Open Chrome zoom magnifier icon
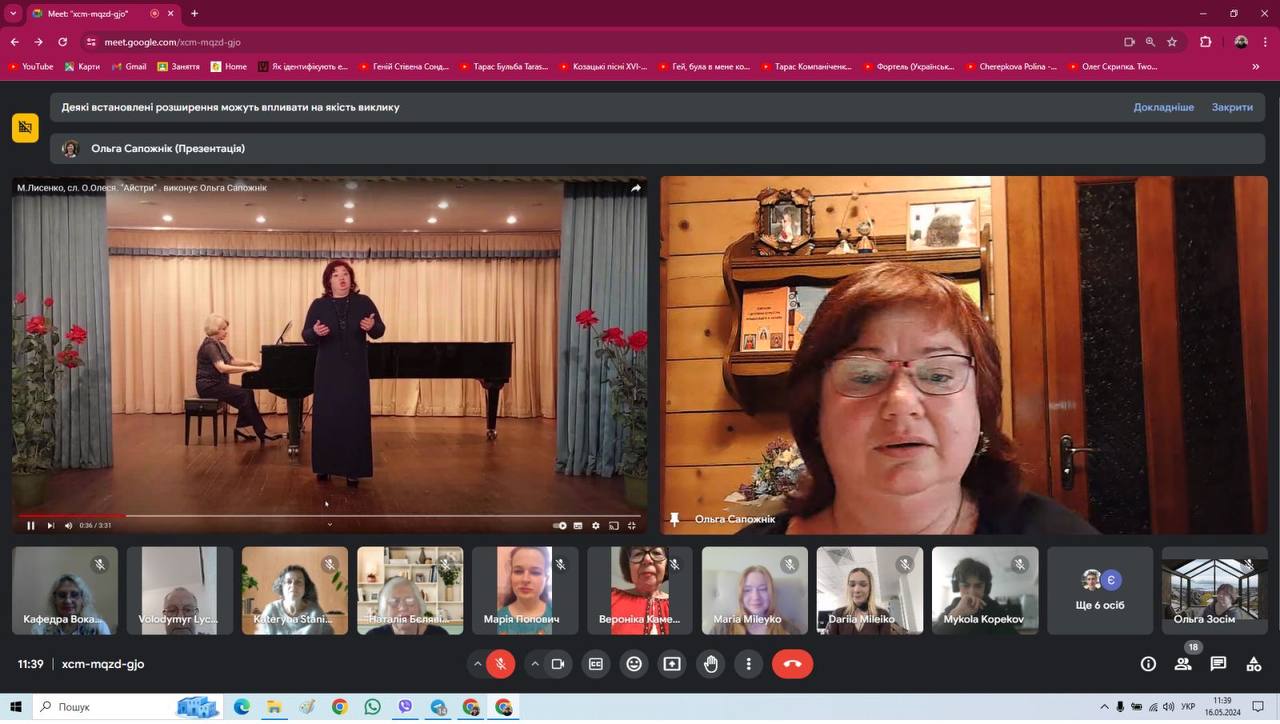Viewport: 1280px width, 724px height. (x=1150, y=42)
